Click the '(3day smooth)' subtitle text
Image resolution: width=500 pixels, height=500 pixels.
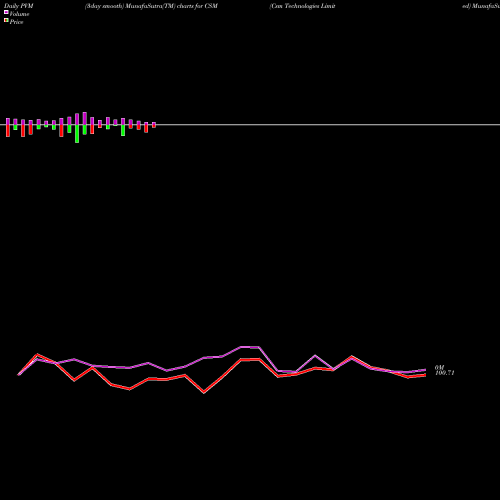click(105, 6)
